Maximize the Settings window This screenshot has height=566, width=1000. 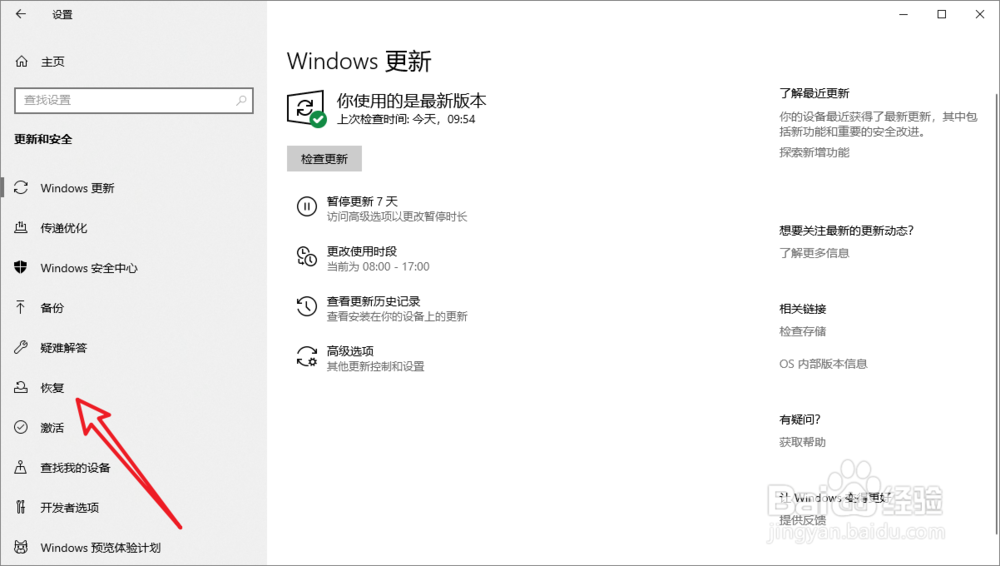[x=941, y=14]
